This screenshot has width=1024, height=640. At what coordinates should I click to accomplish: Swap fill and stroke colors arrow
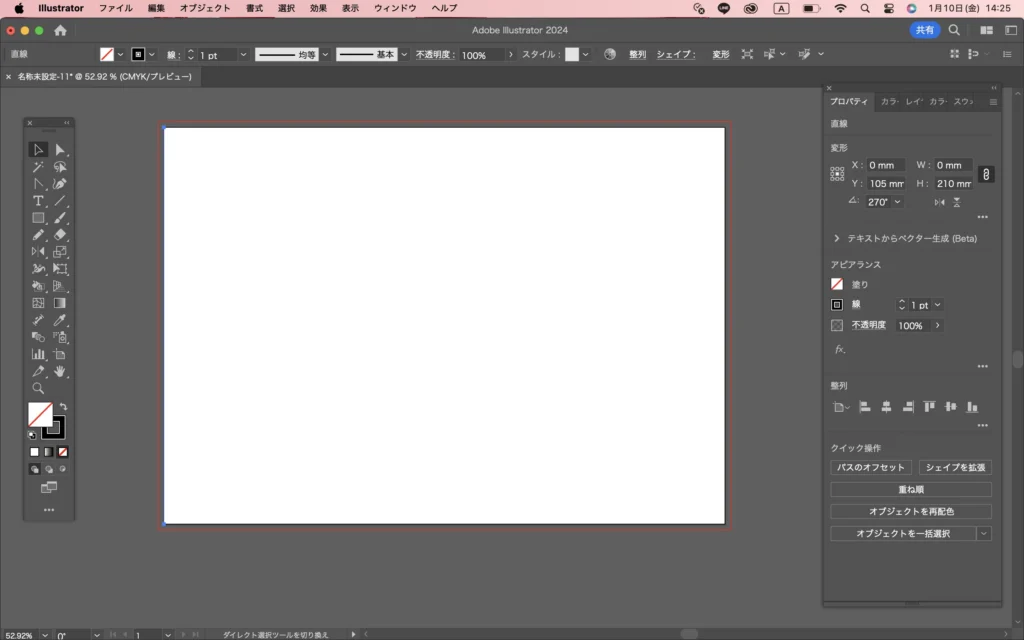(62, 407)
